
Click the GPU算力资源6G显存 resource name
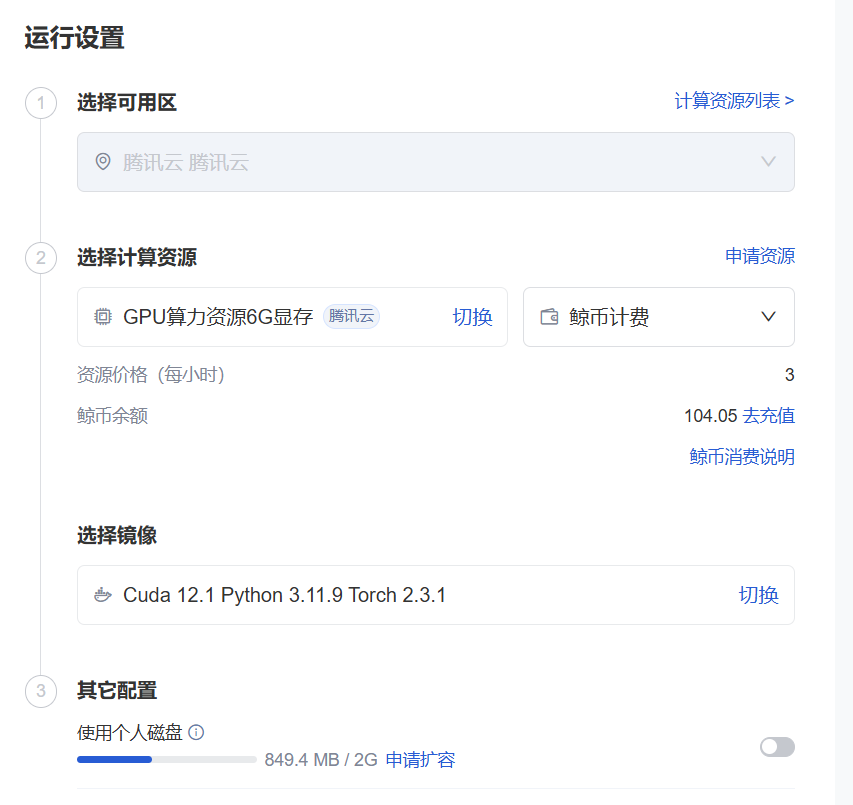coord(218,317)
